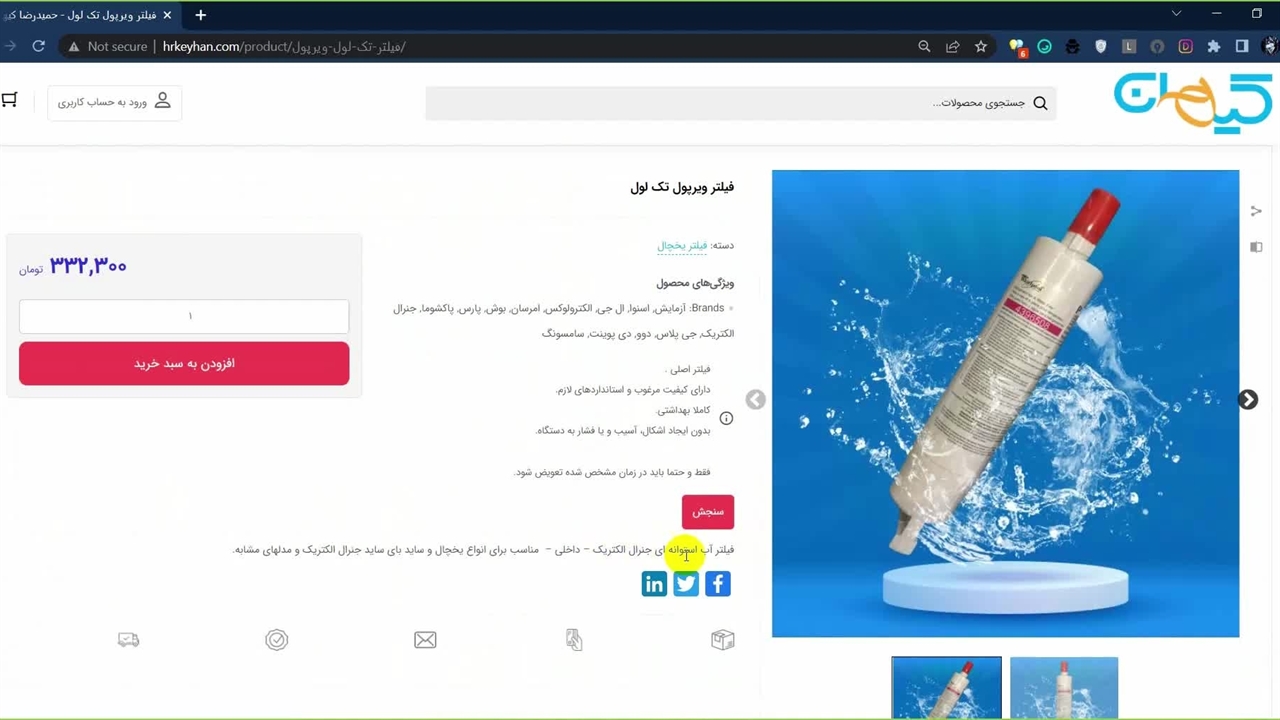Share product on Facebook icon
The width and height of the screenshot is (1280, 720).
[718, 584]
